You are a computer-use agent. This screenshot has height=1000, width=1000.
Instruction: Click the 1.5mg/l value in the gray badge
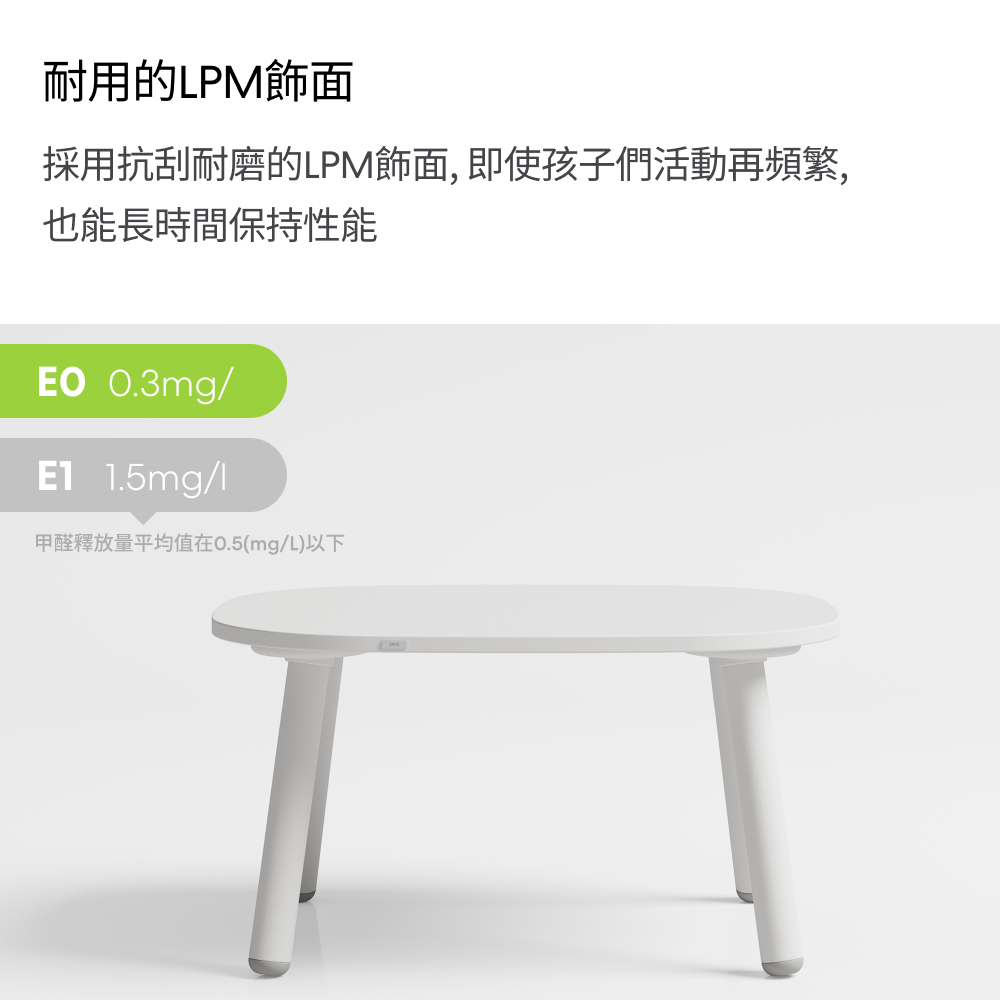166,478
